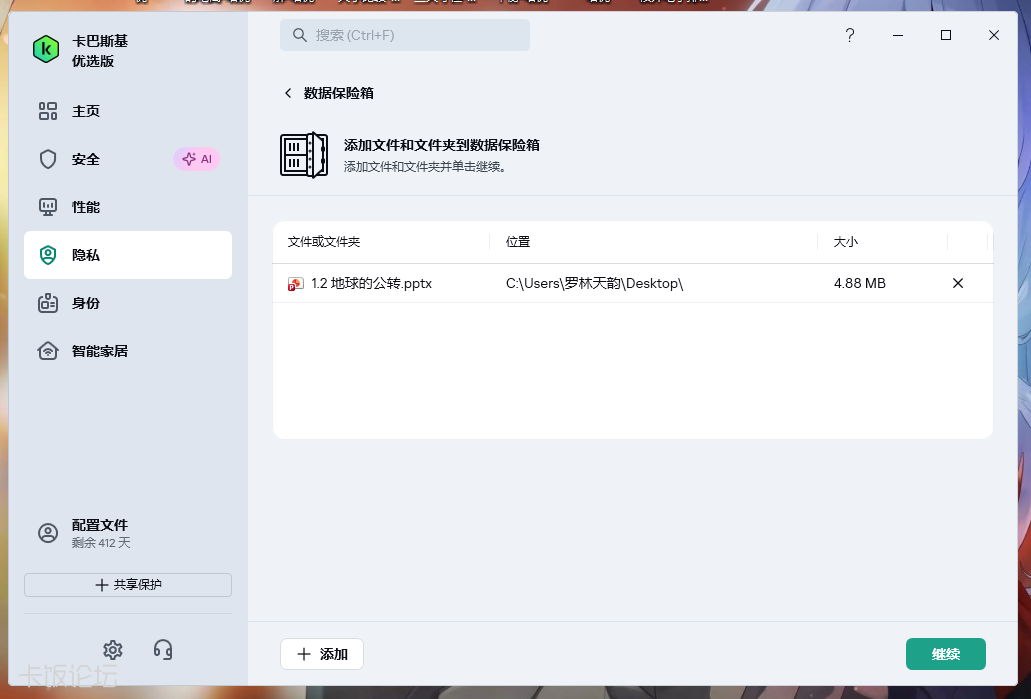The width and height of the screenshot is (1031, 699).
Task: Open settings via the gear icon
Action: click(x=113, y=650)
